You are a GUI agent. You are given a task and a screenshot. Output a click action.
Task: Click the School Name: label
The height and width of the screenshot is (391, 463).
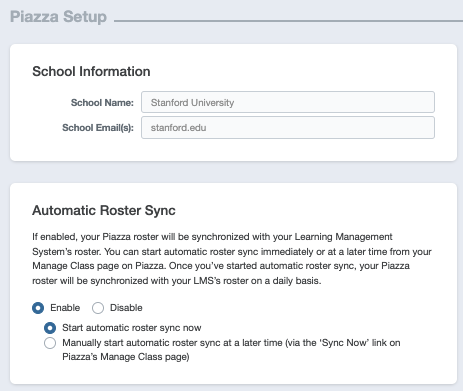[x=102, y=103]
